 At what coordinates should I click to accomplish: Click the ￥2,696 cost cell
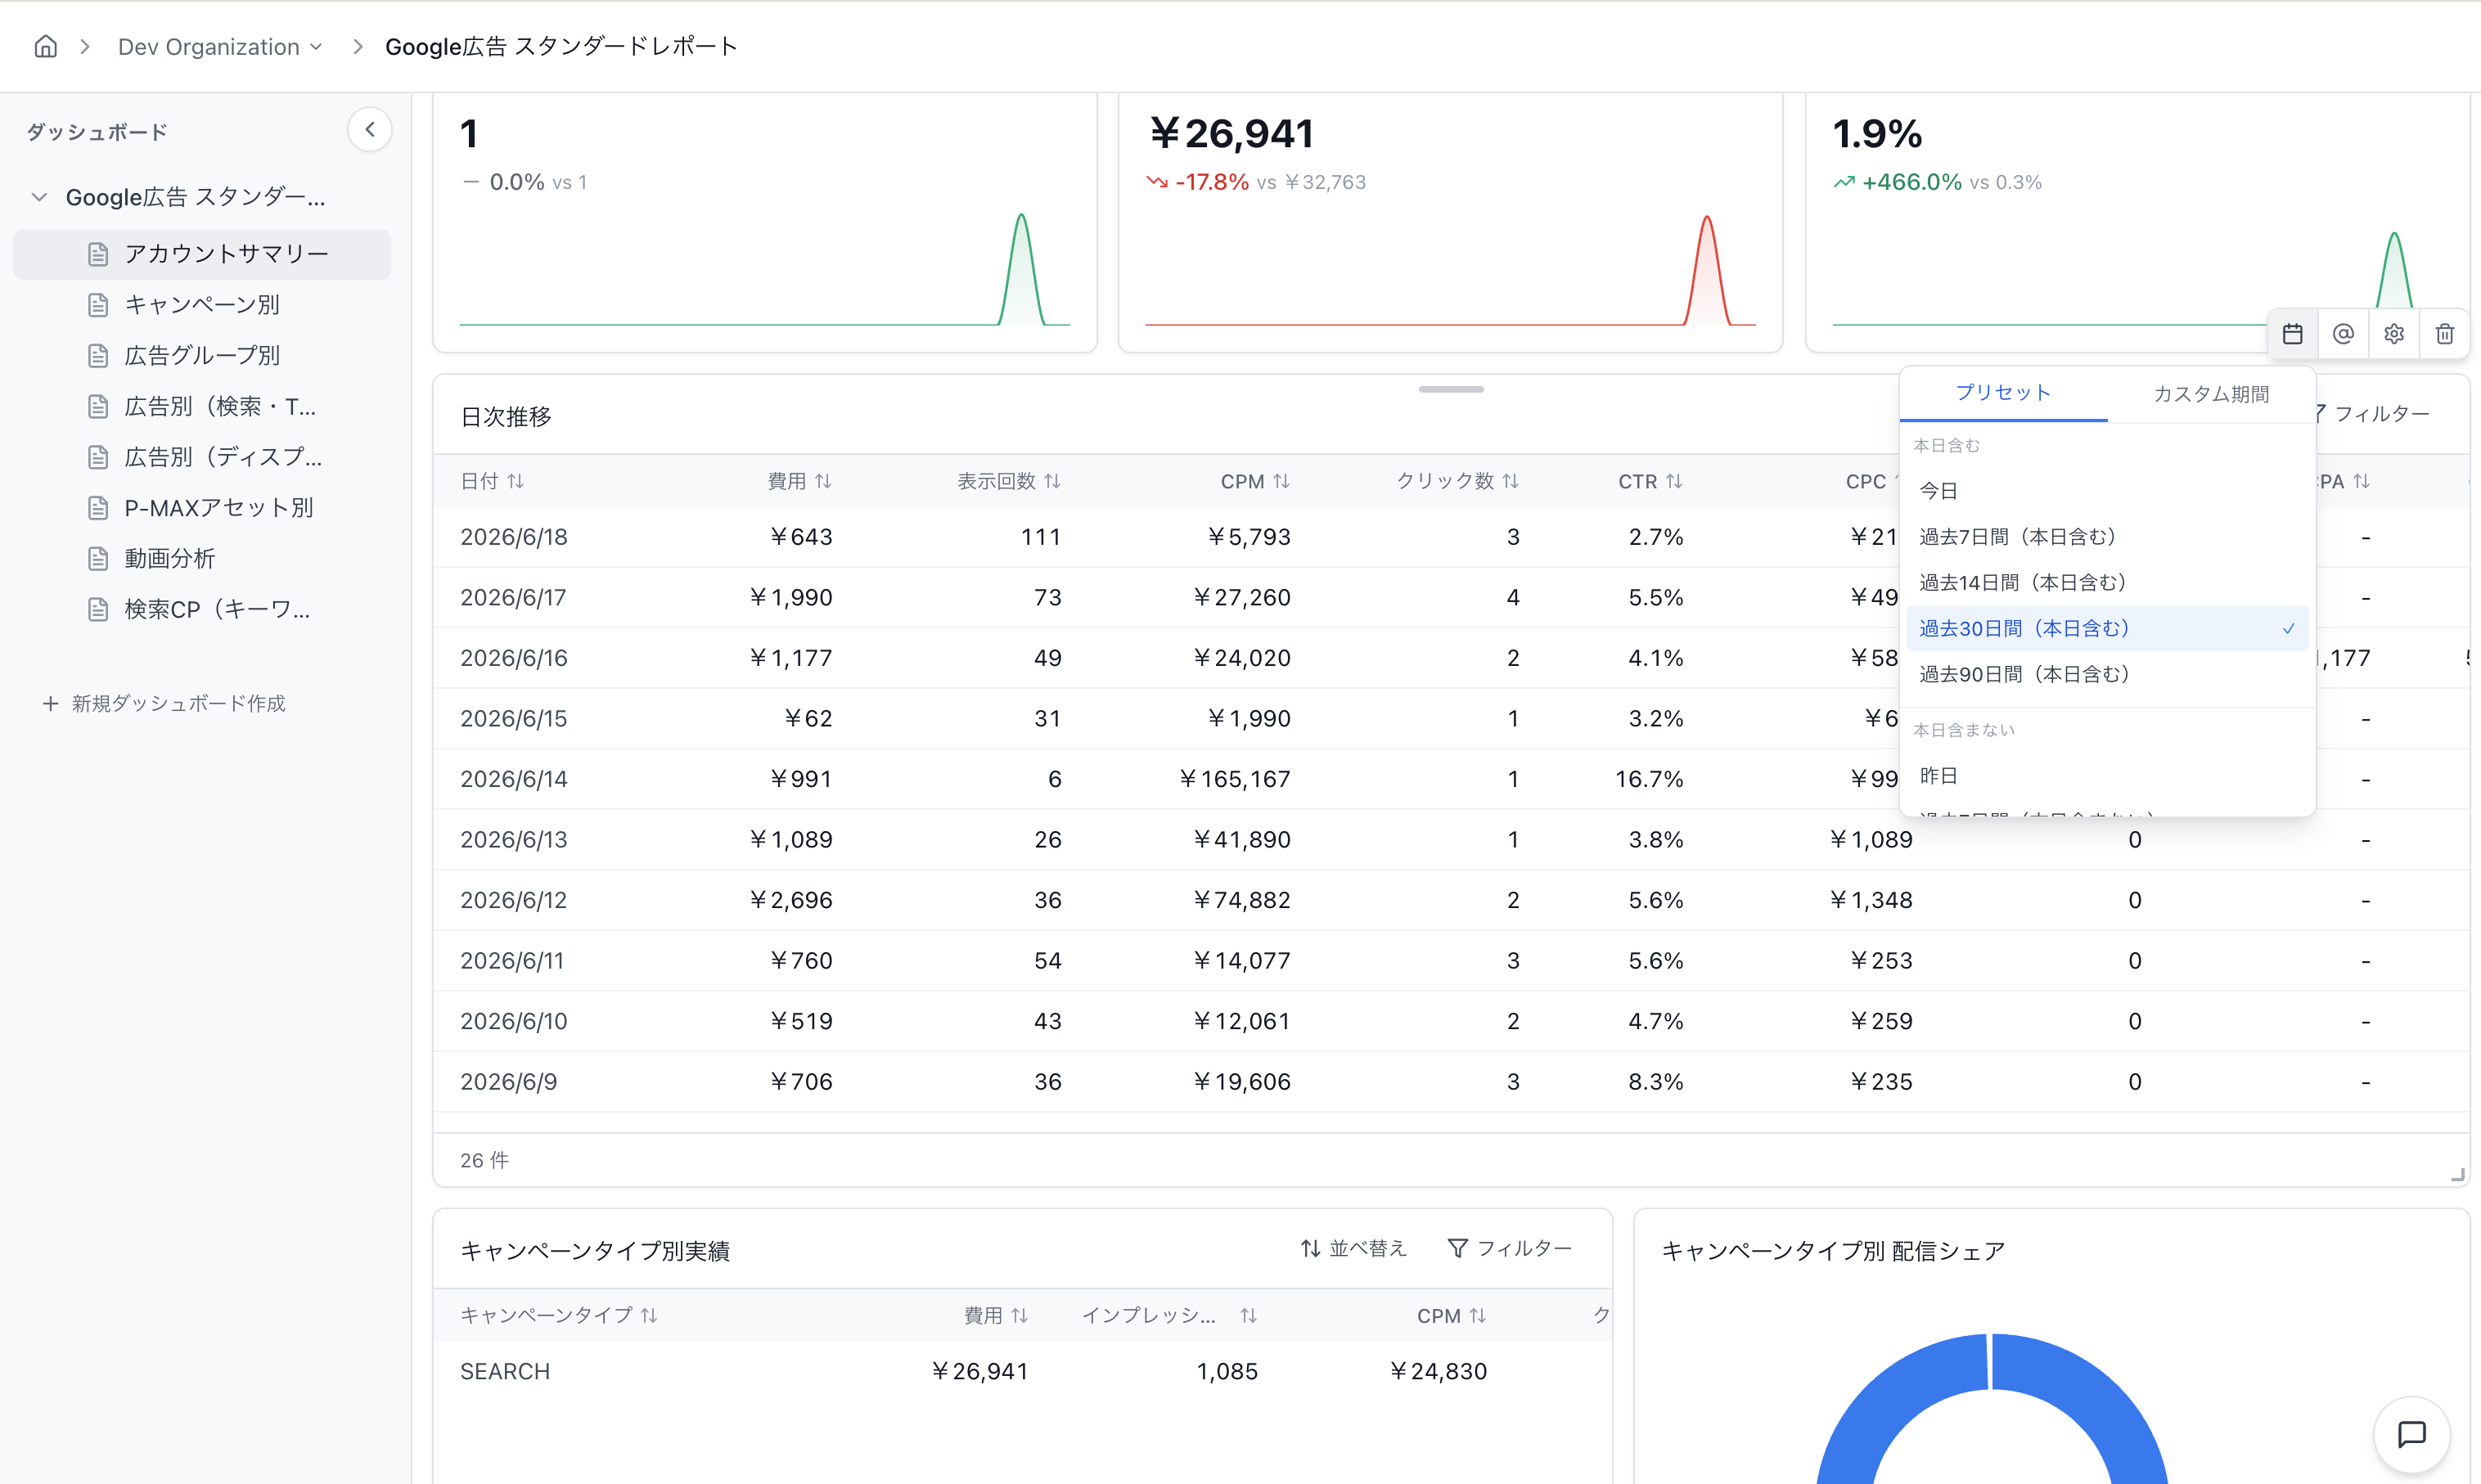click(791, 900)
